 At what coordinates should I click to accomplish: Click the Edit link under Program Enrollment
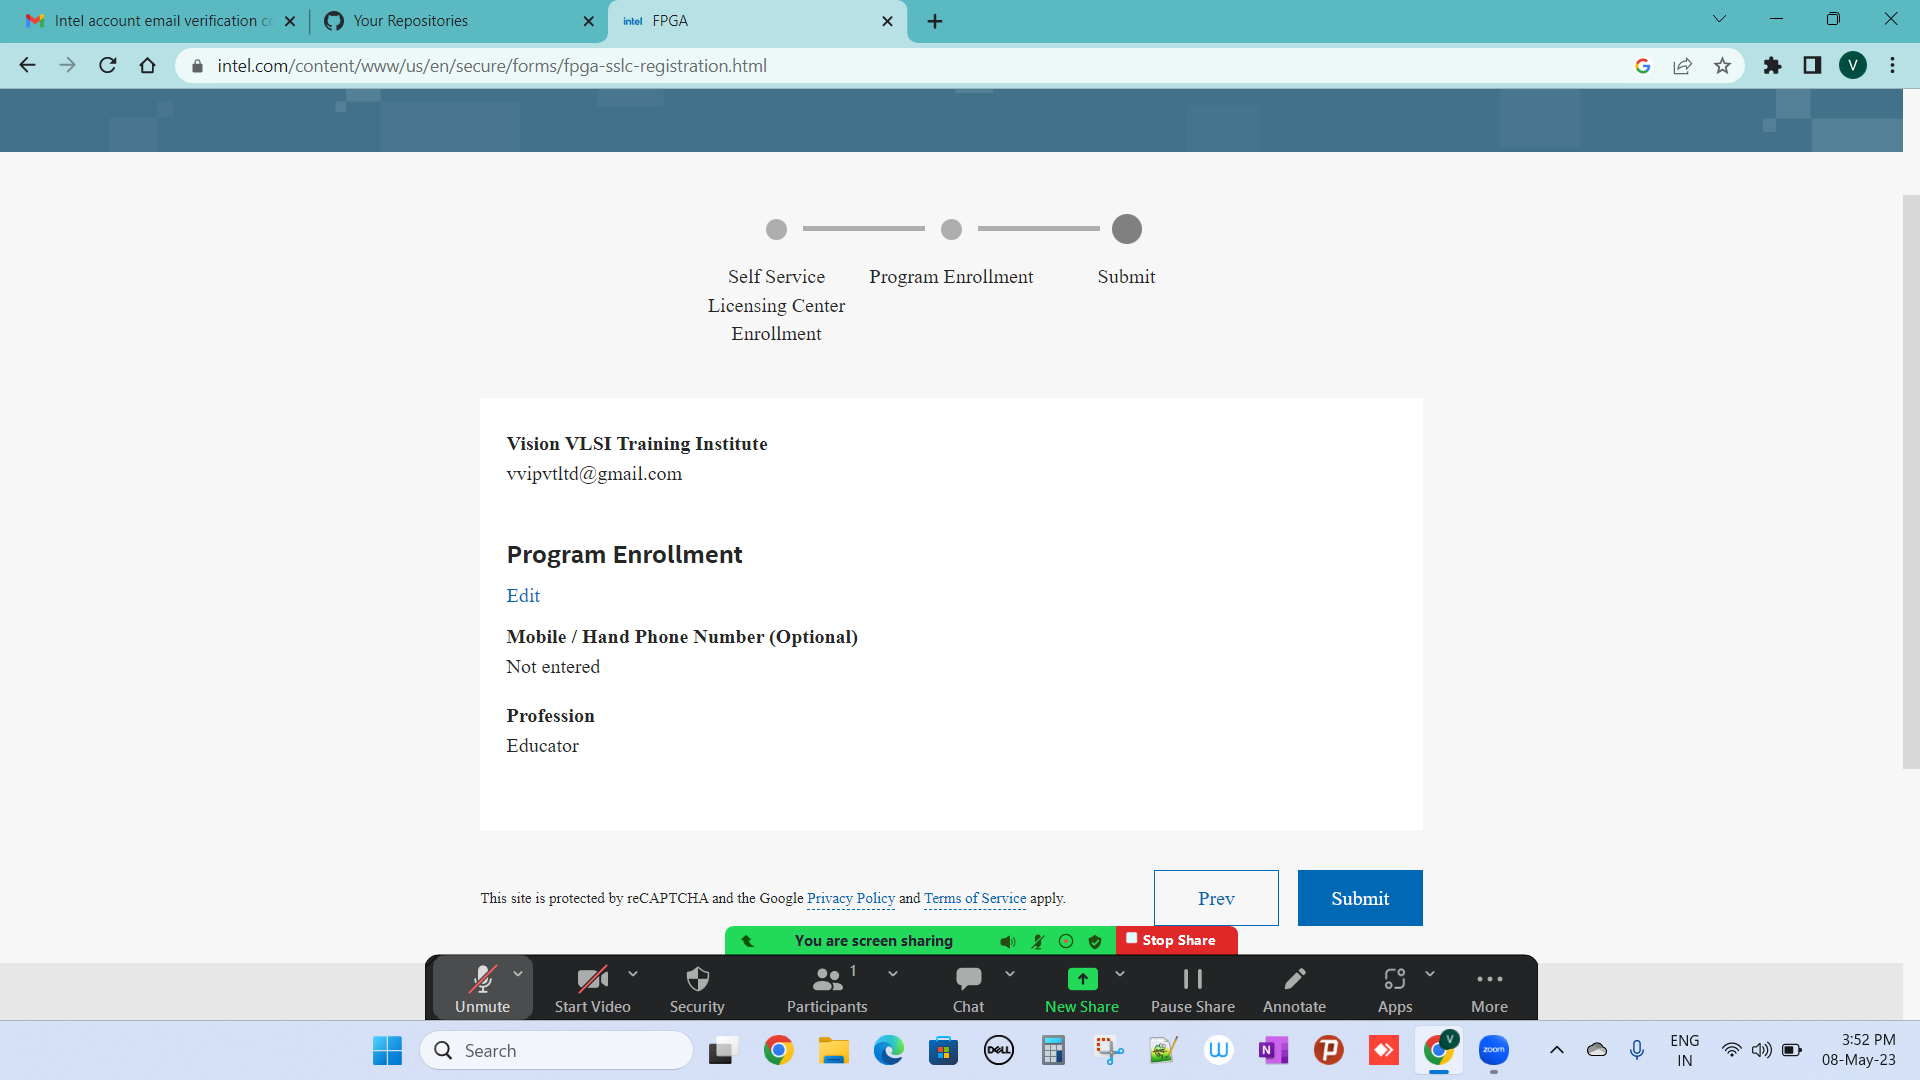[522, 595]
